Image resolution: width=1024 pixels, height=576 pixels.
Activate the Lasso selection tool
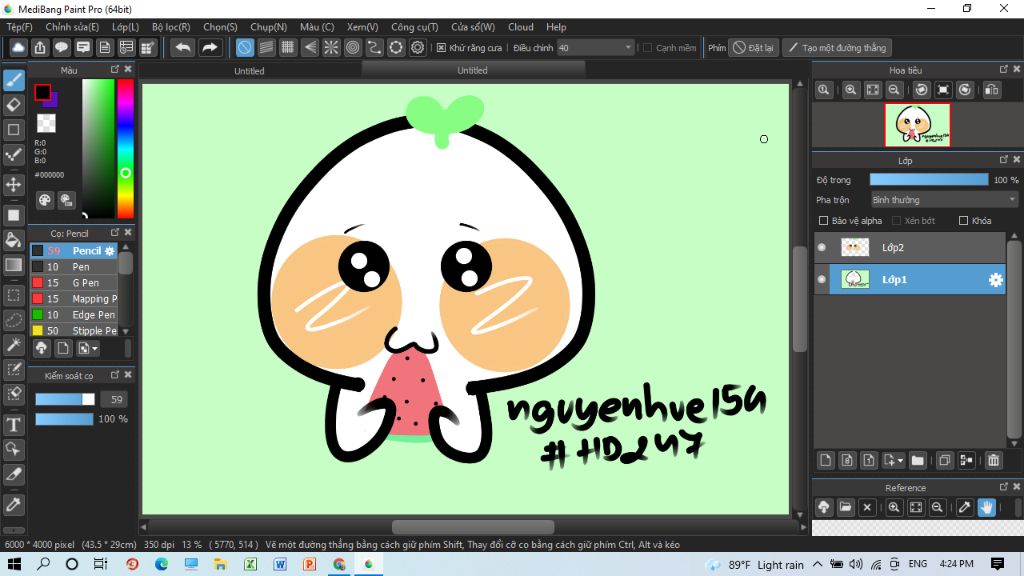click(x=14, y=320)
